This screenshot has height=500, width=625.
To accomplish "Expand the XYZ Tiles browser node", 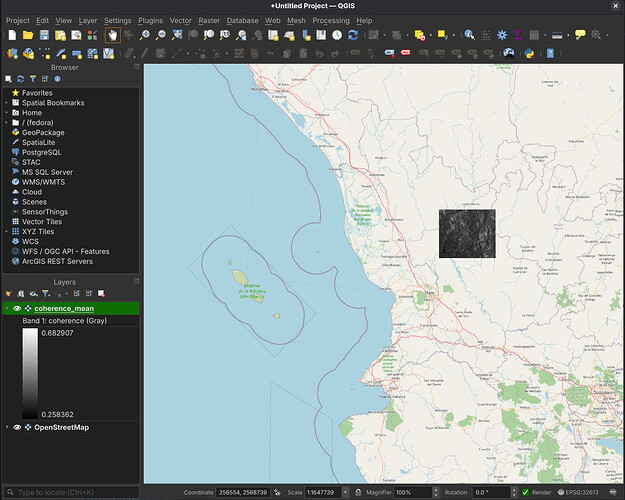I will coord(6,232).
